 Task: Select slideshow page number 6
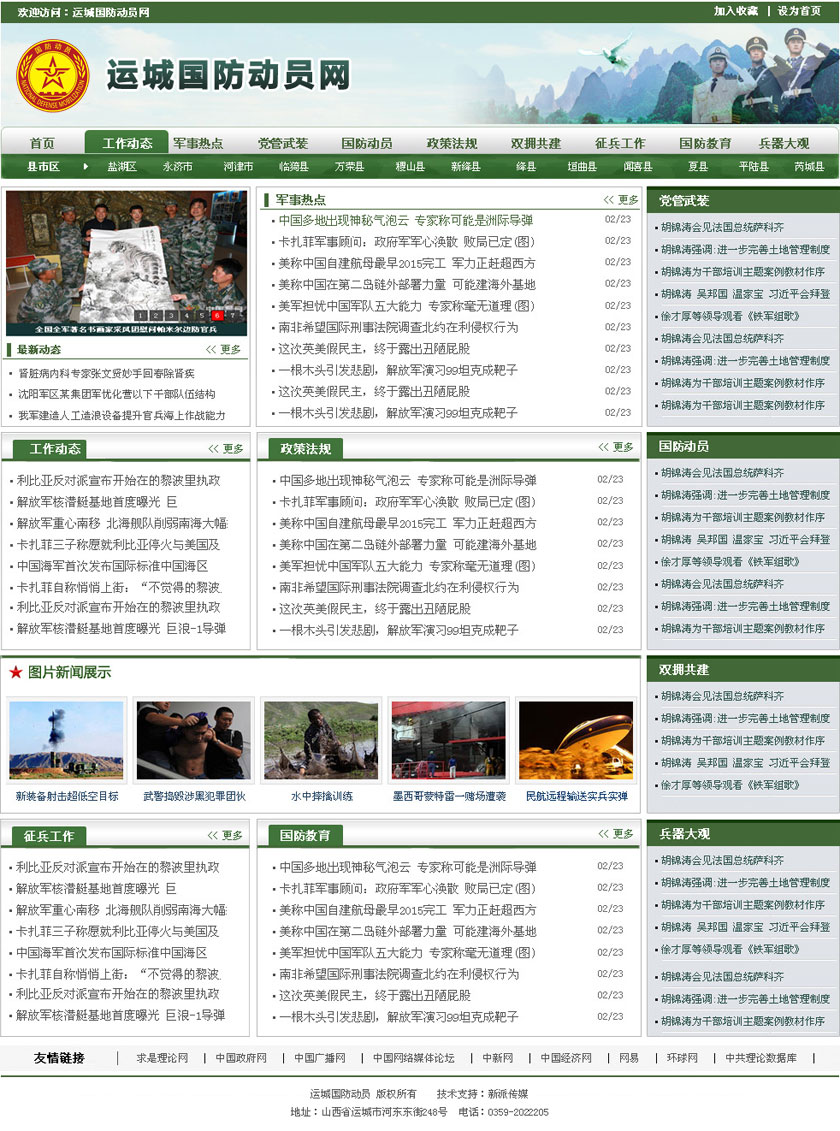[217, 315]
